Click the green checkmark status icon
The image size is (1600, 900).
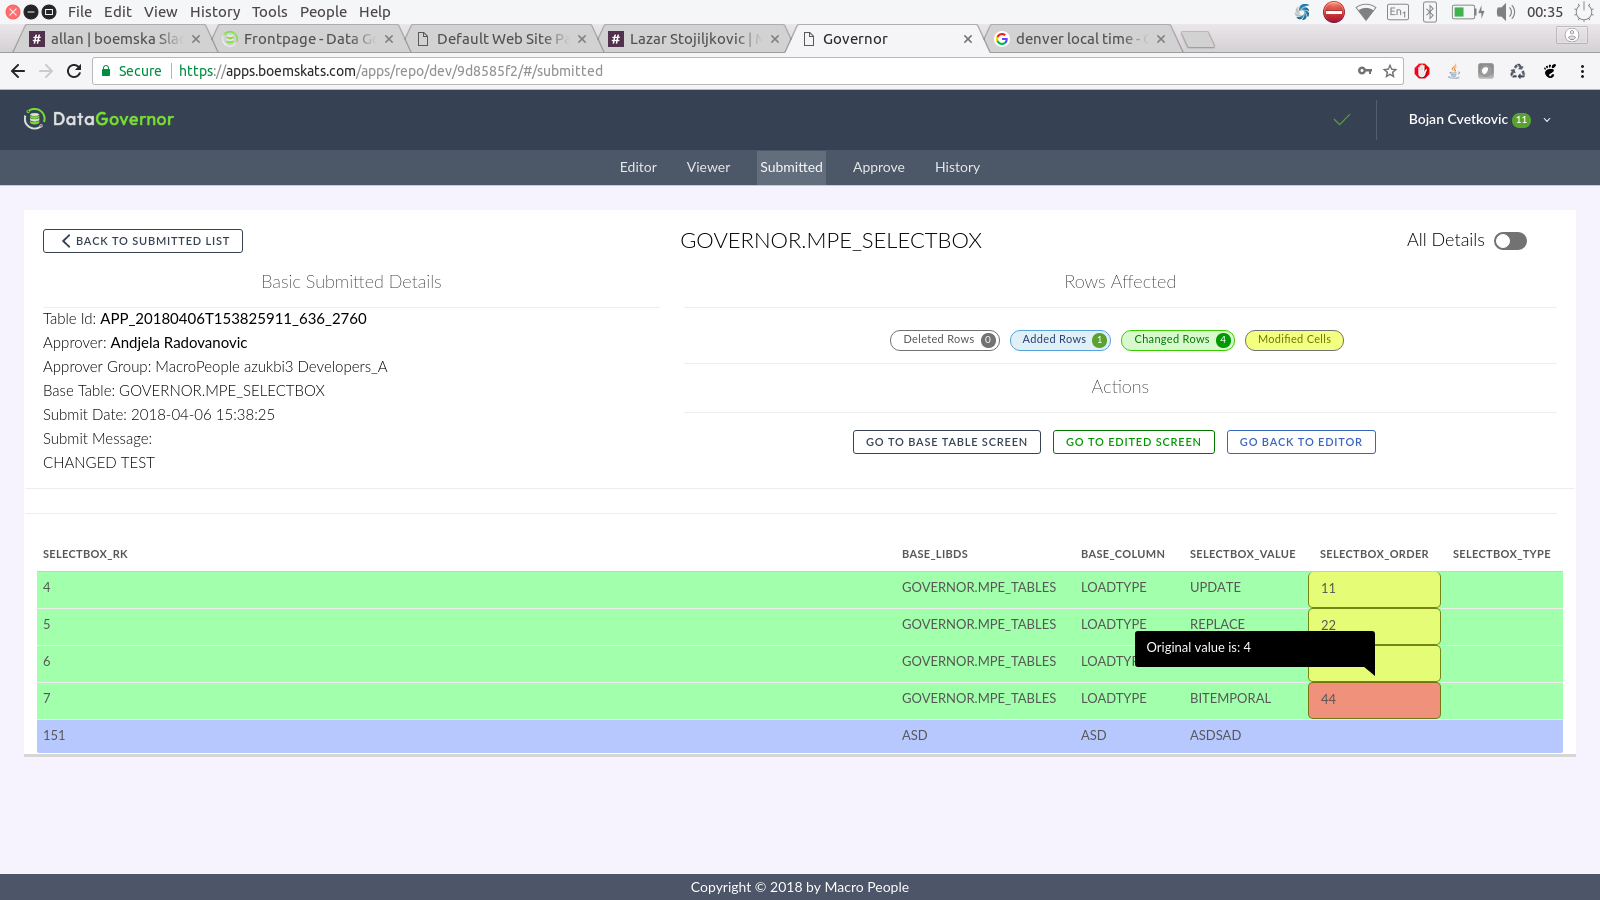point(1342,120)
